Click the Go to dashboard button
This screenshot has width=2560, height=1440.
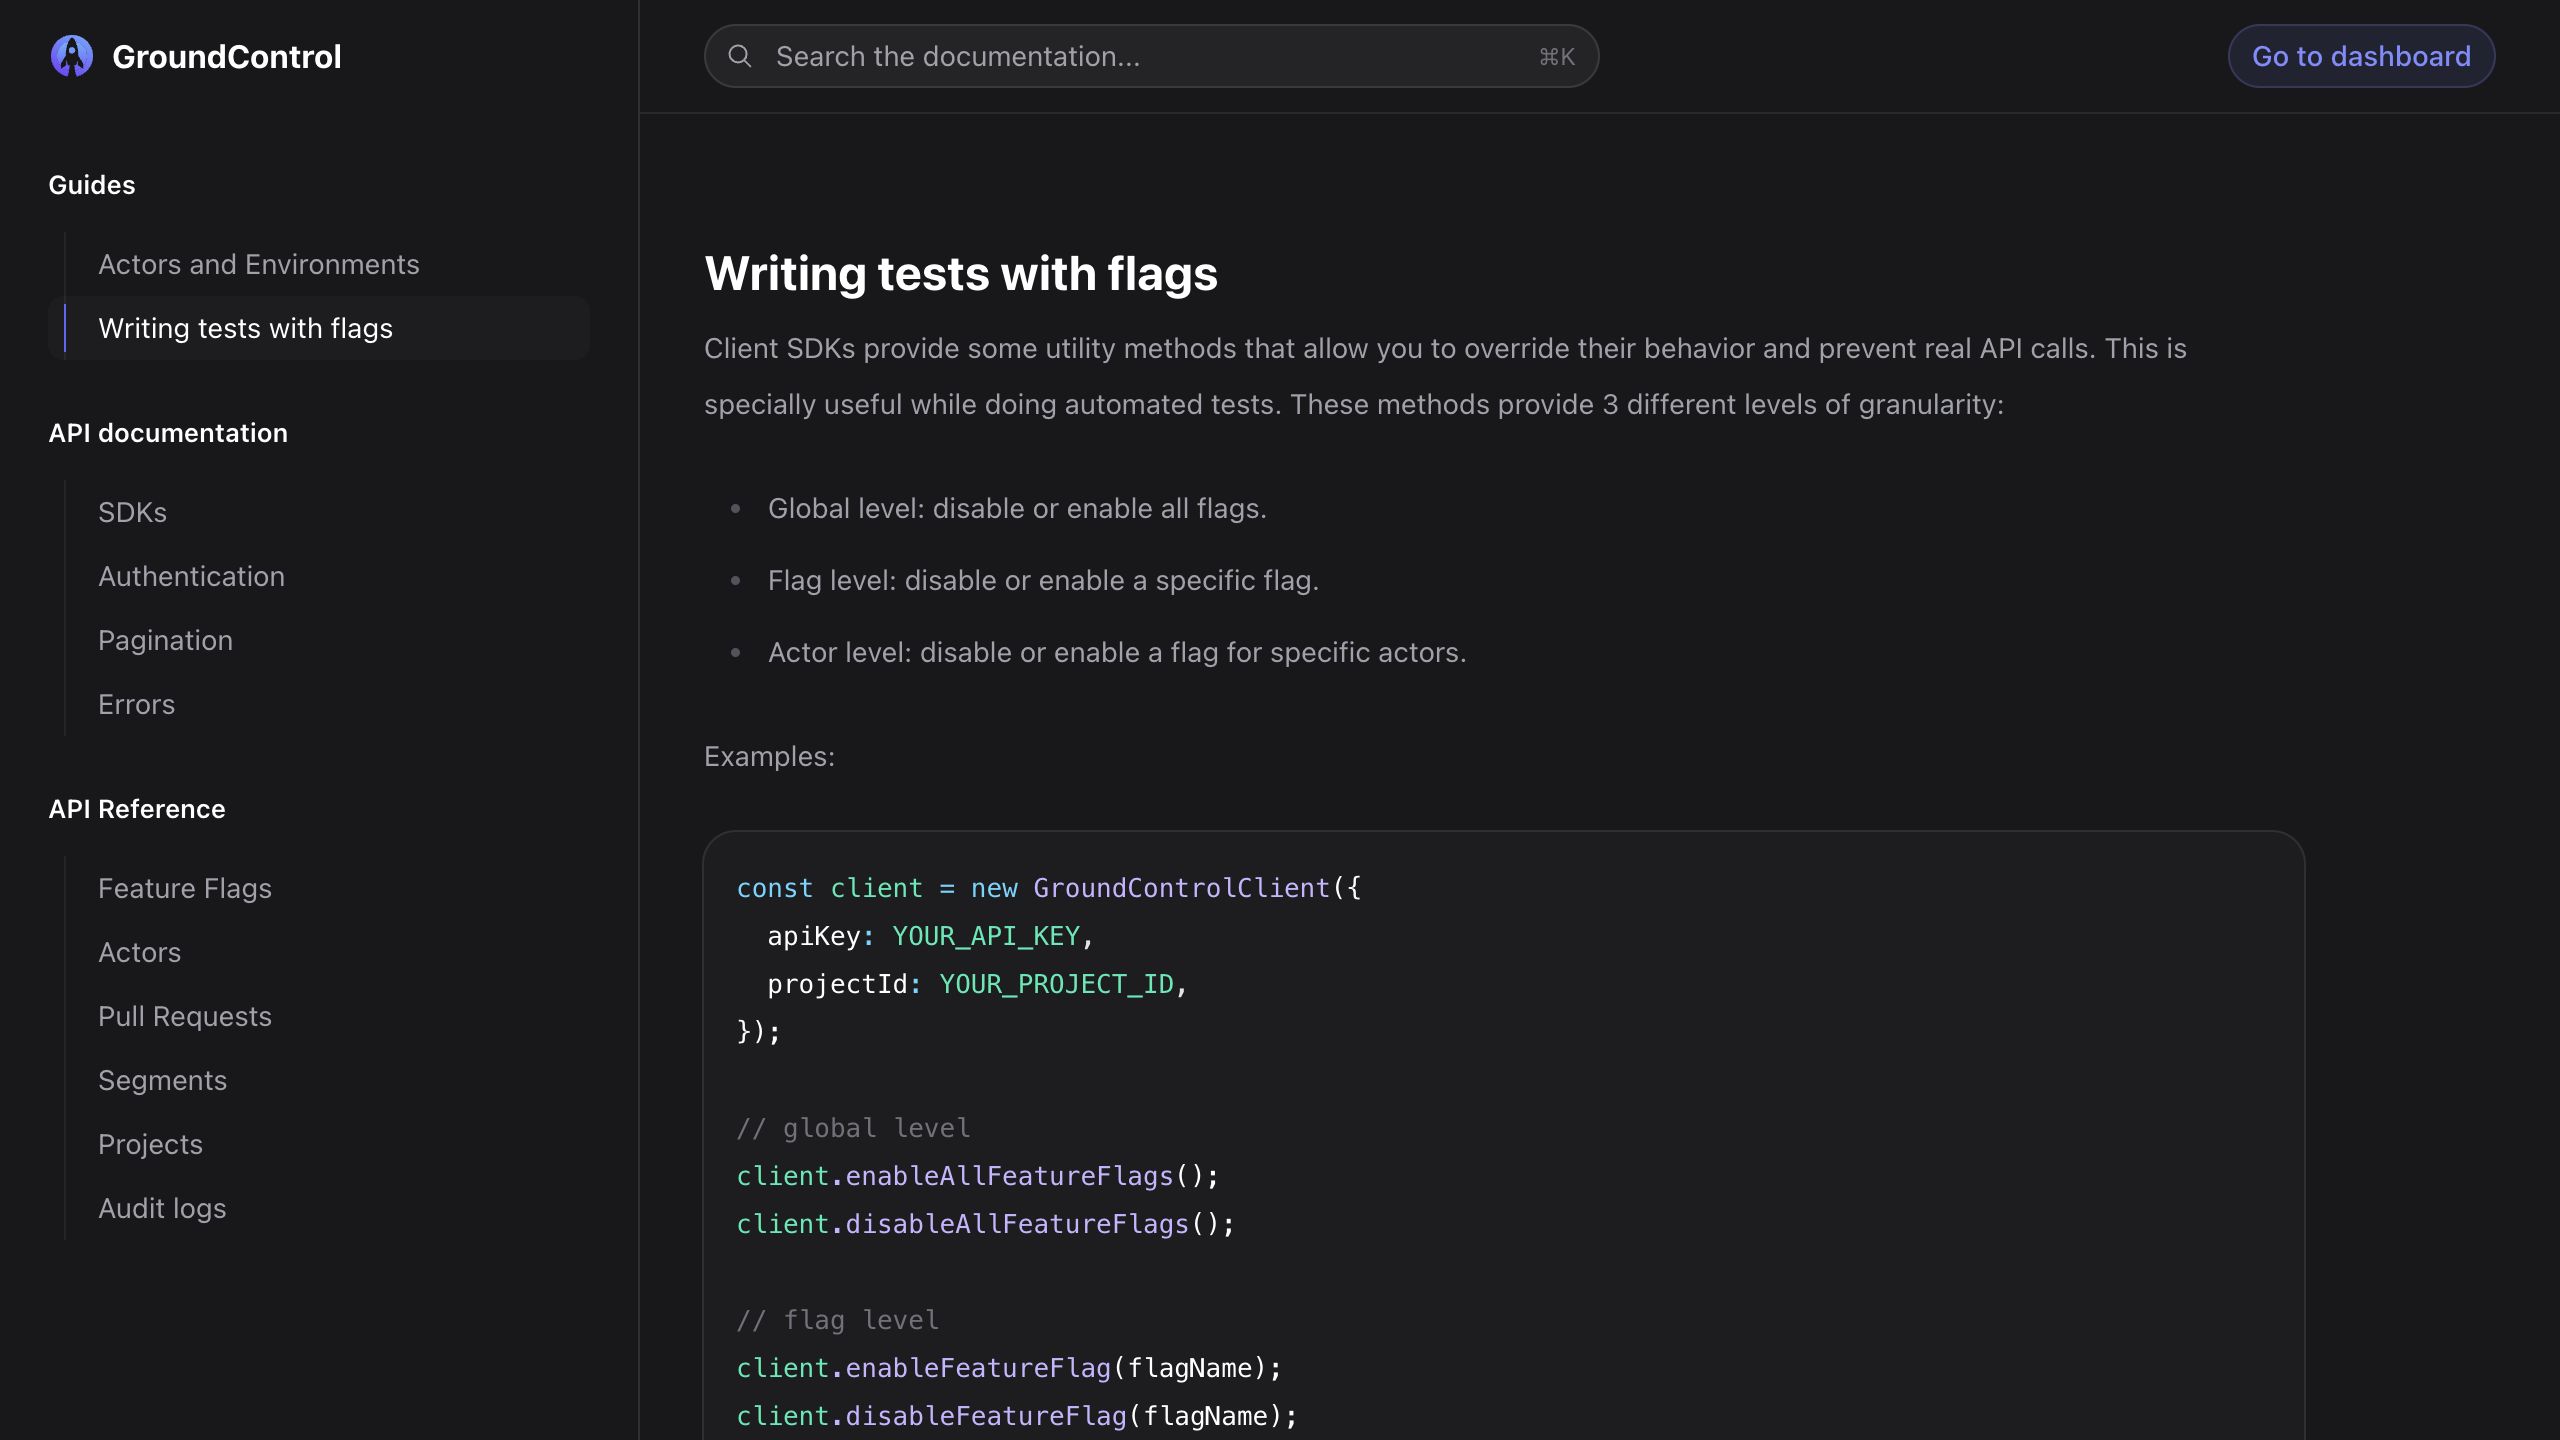point(2361,56)
